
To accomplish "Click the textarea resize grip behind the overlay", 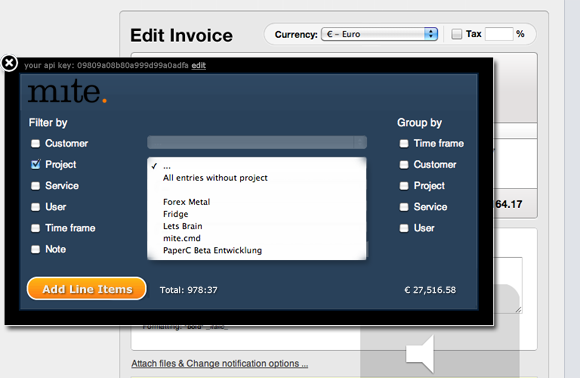I will tap(519, 310).
